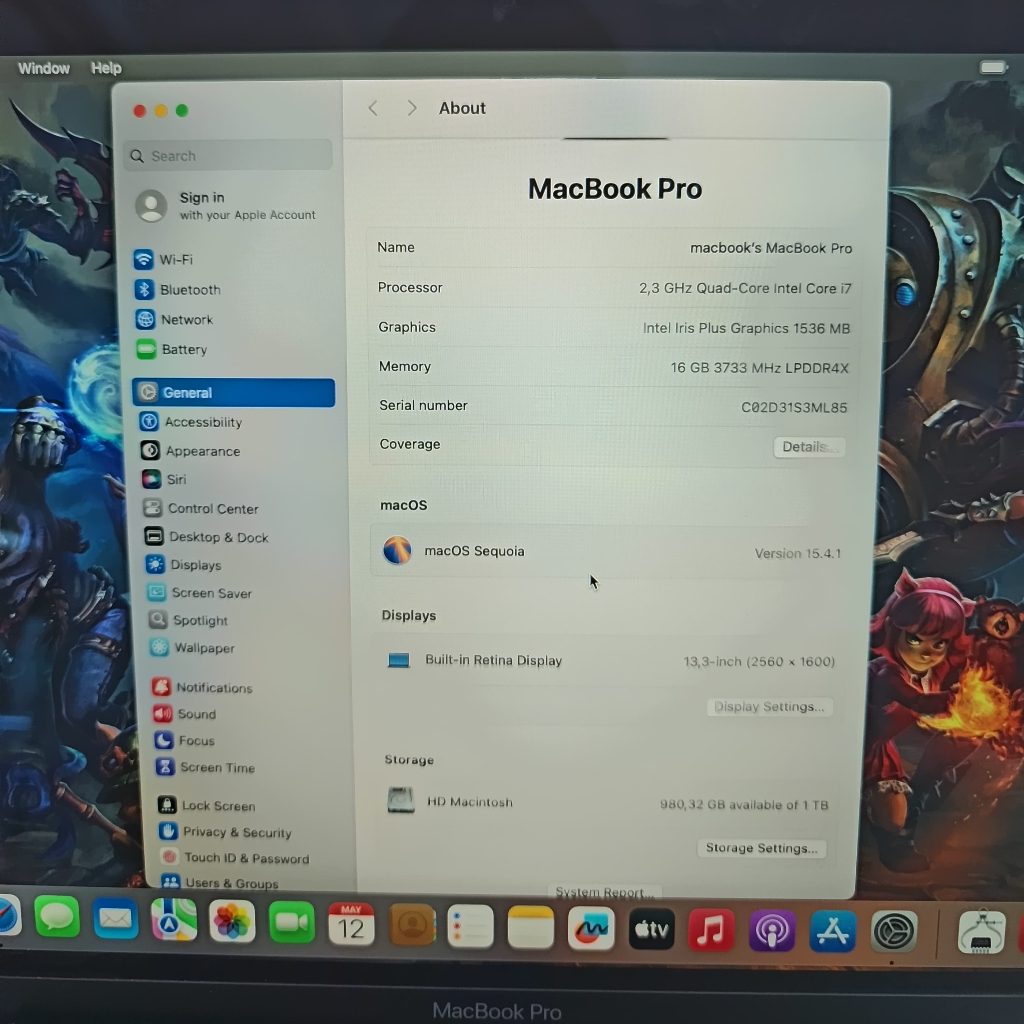
Task: Select Desktop & Dock in sidebar
Action: 217,537
